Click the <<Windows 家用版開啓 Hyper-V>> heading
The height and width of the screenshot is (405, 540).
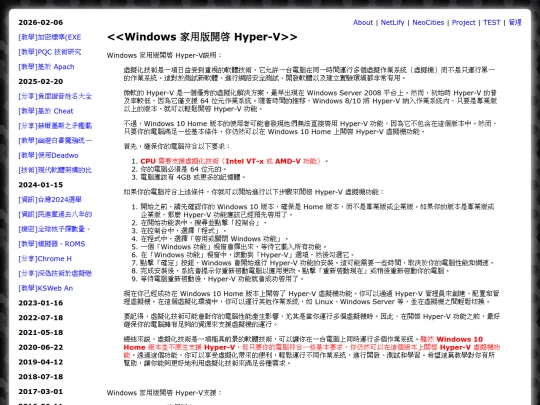click(x=202, y=37)
